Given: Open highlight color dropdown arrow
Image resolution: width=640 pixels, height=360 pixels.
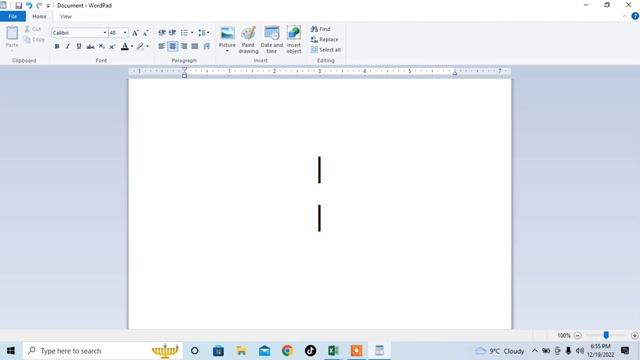Looking at the screenshot, I should pyautogui.click(x=147, y=46).
